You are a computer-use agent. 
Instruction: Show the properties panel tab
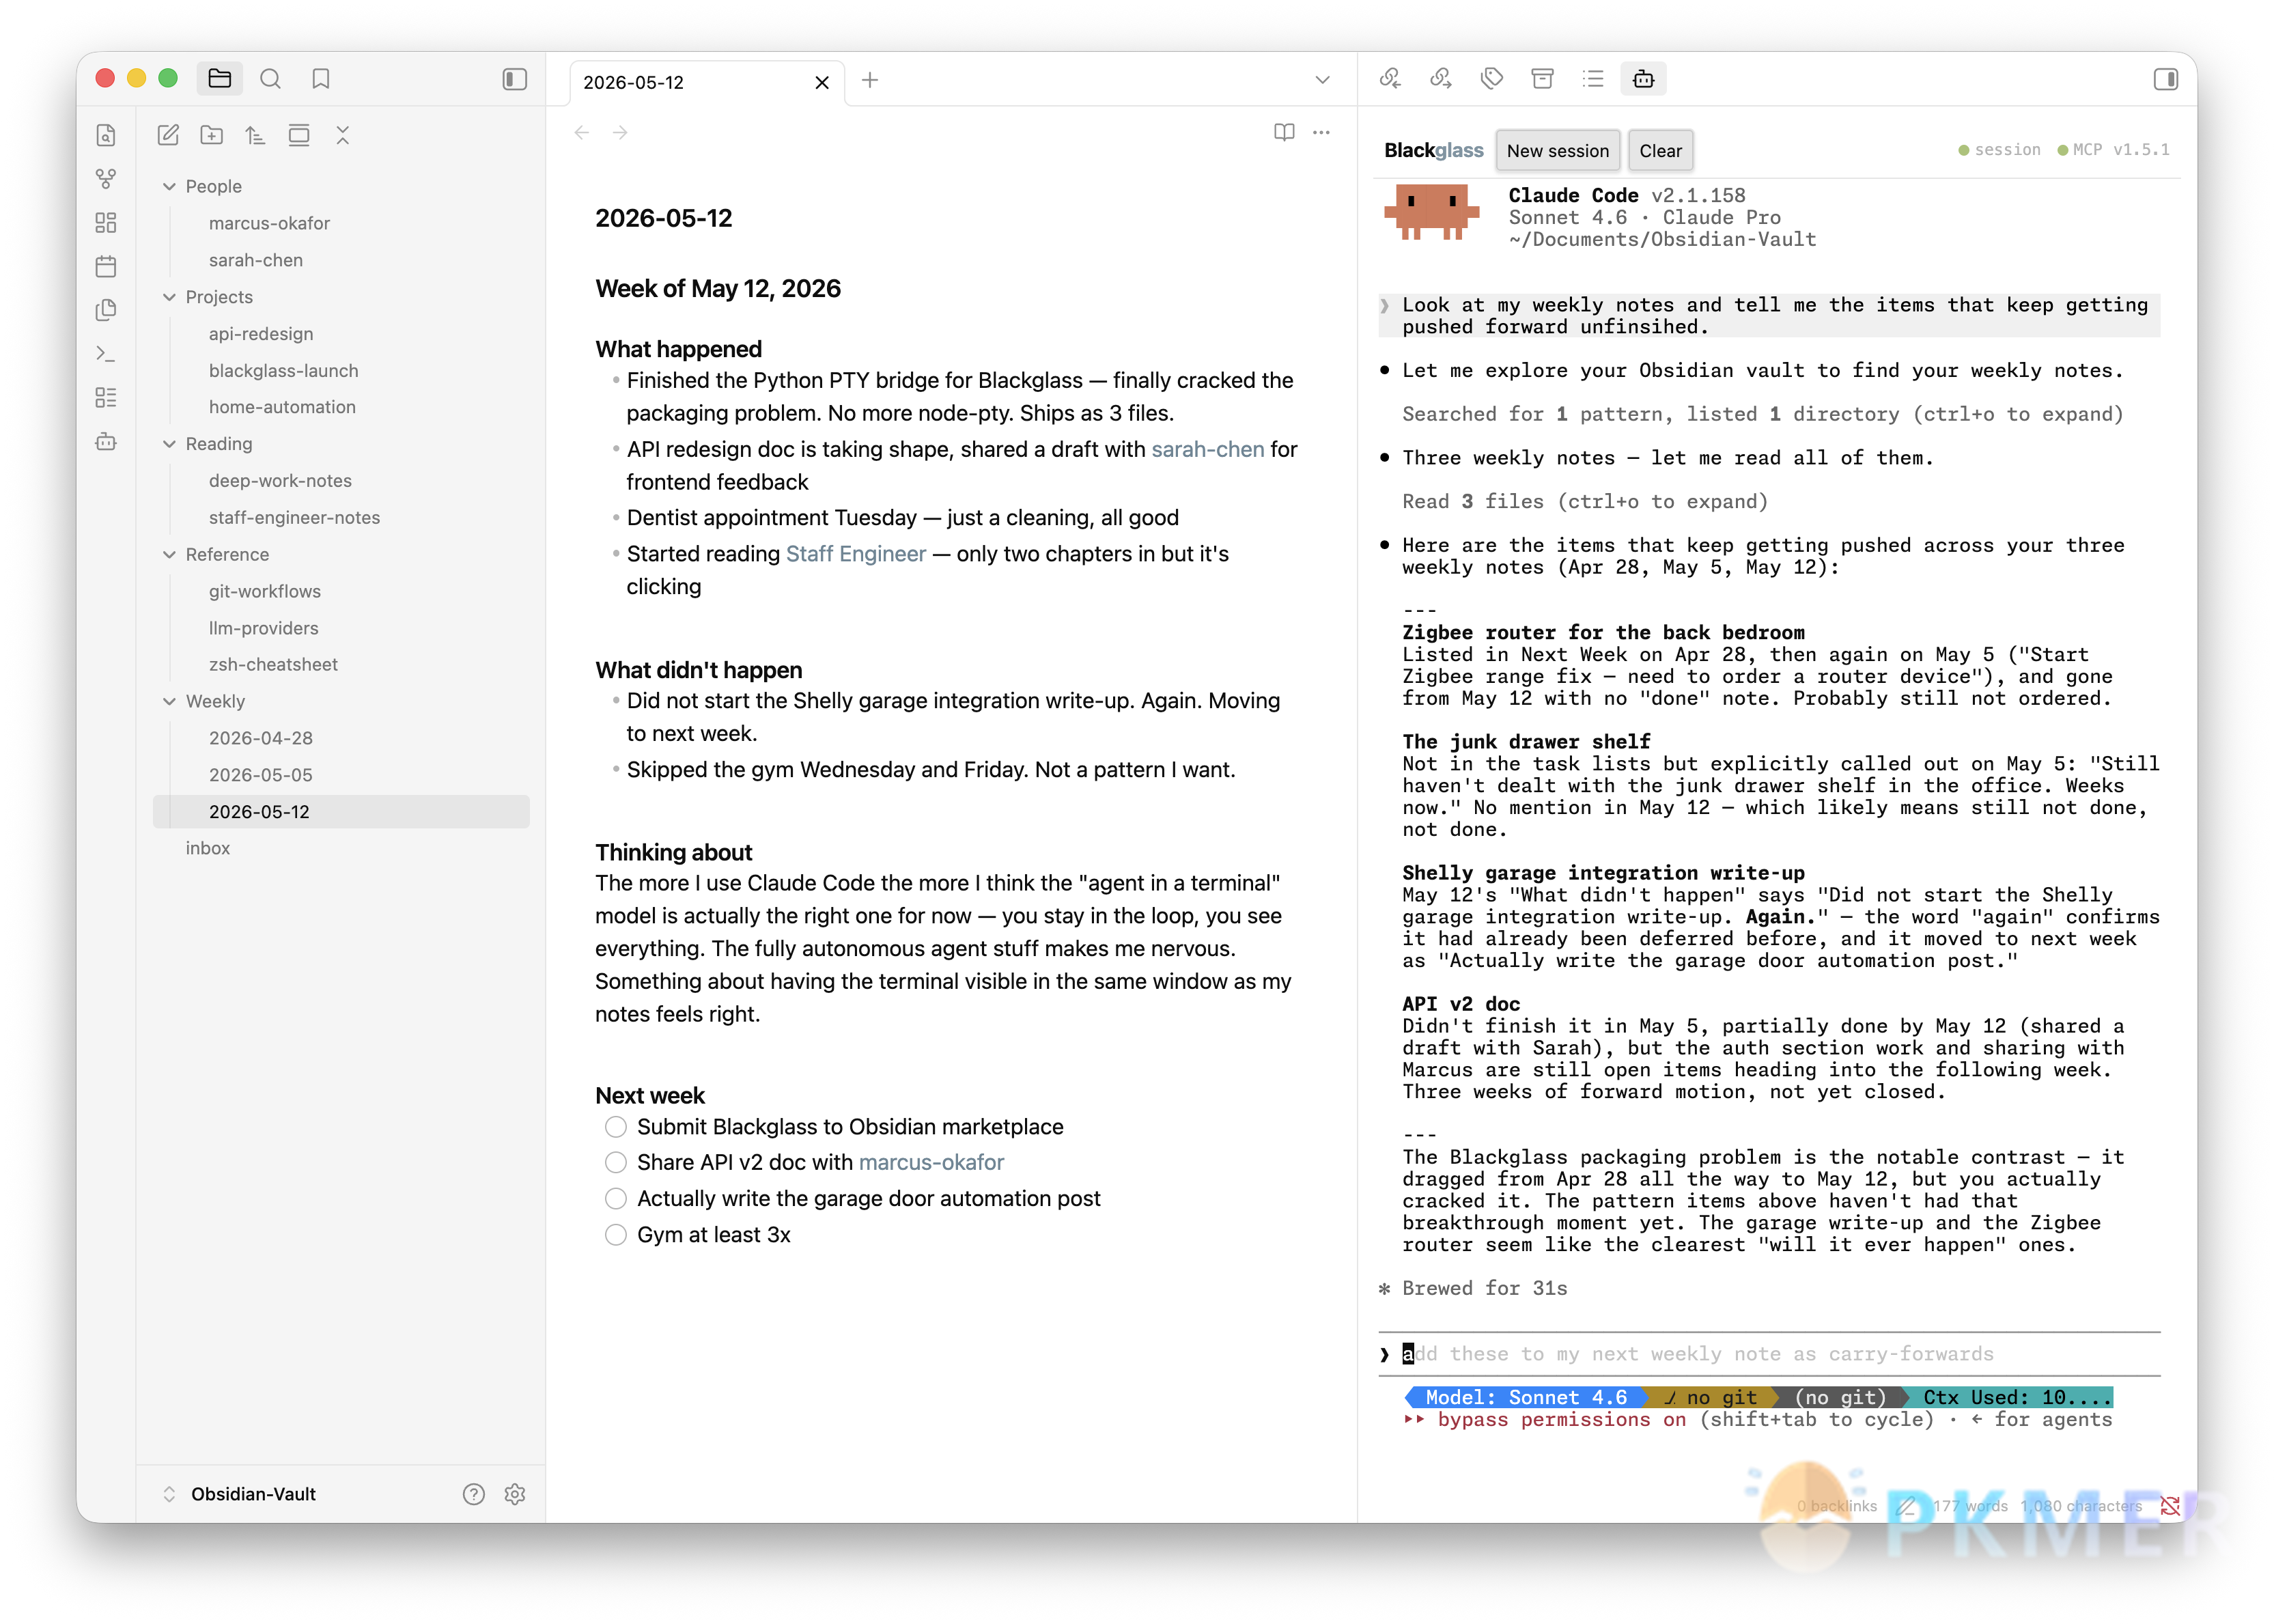coord(1542,79)
